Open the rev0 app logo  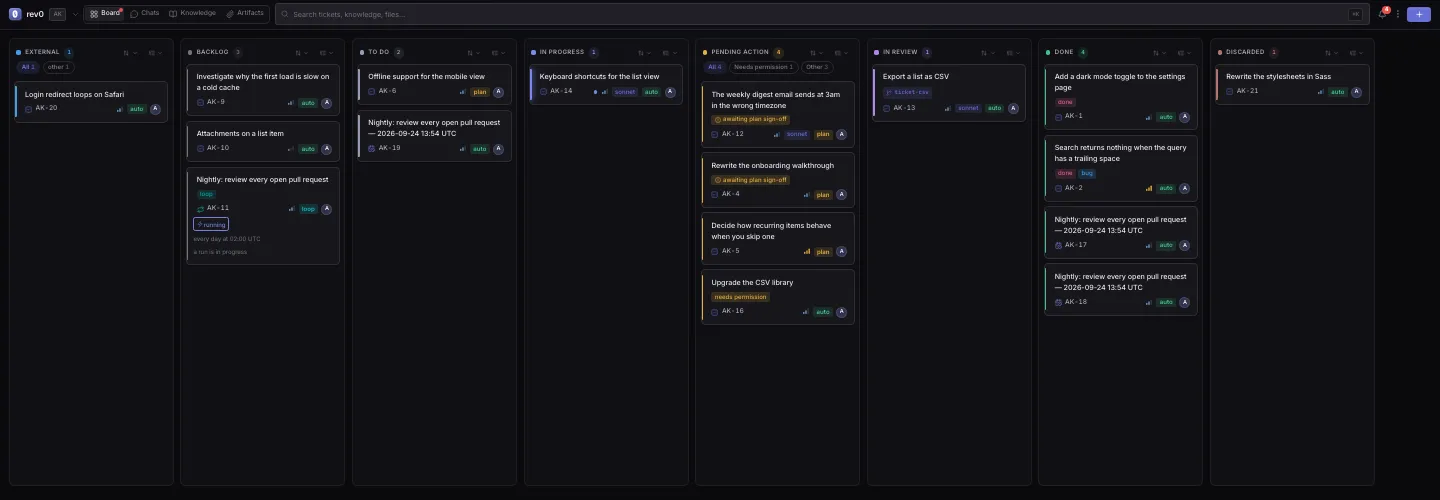point(15,14)
